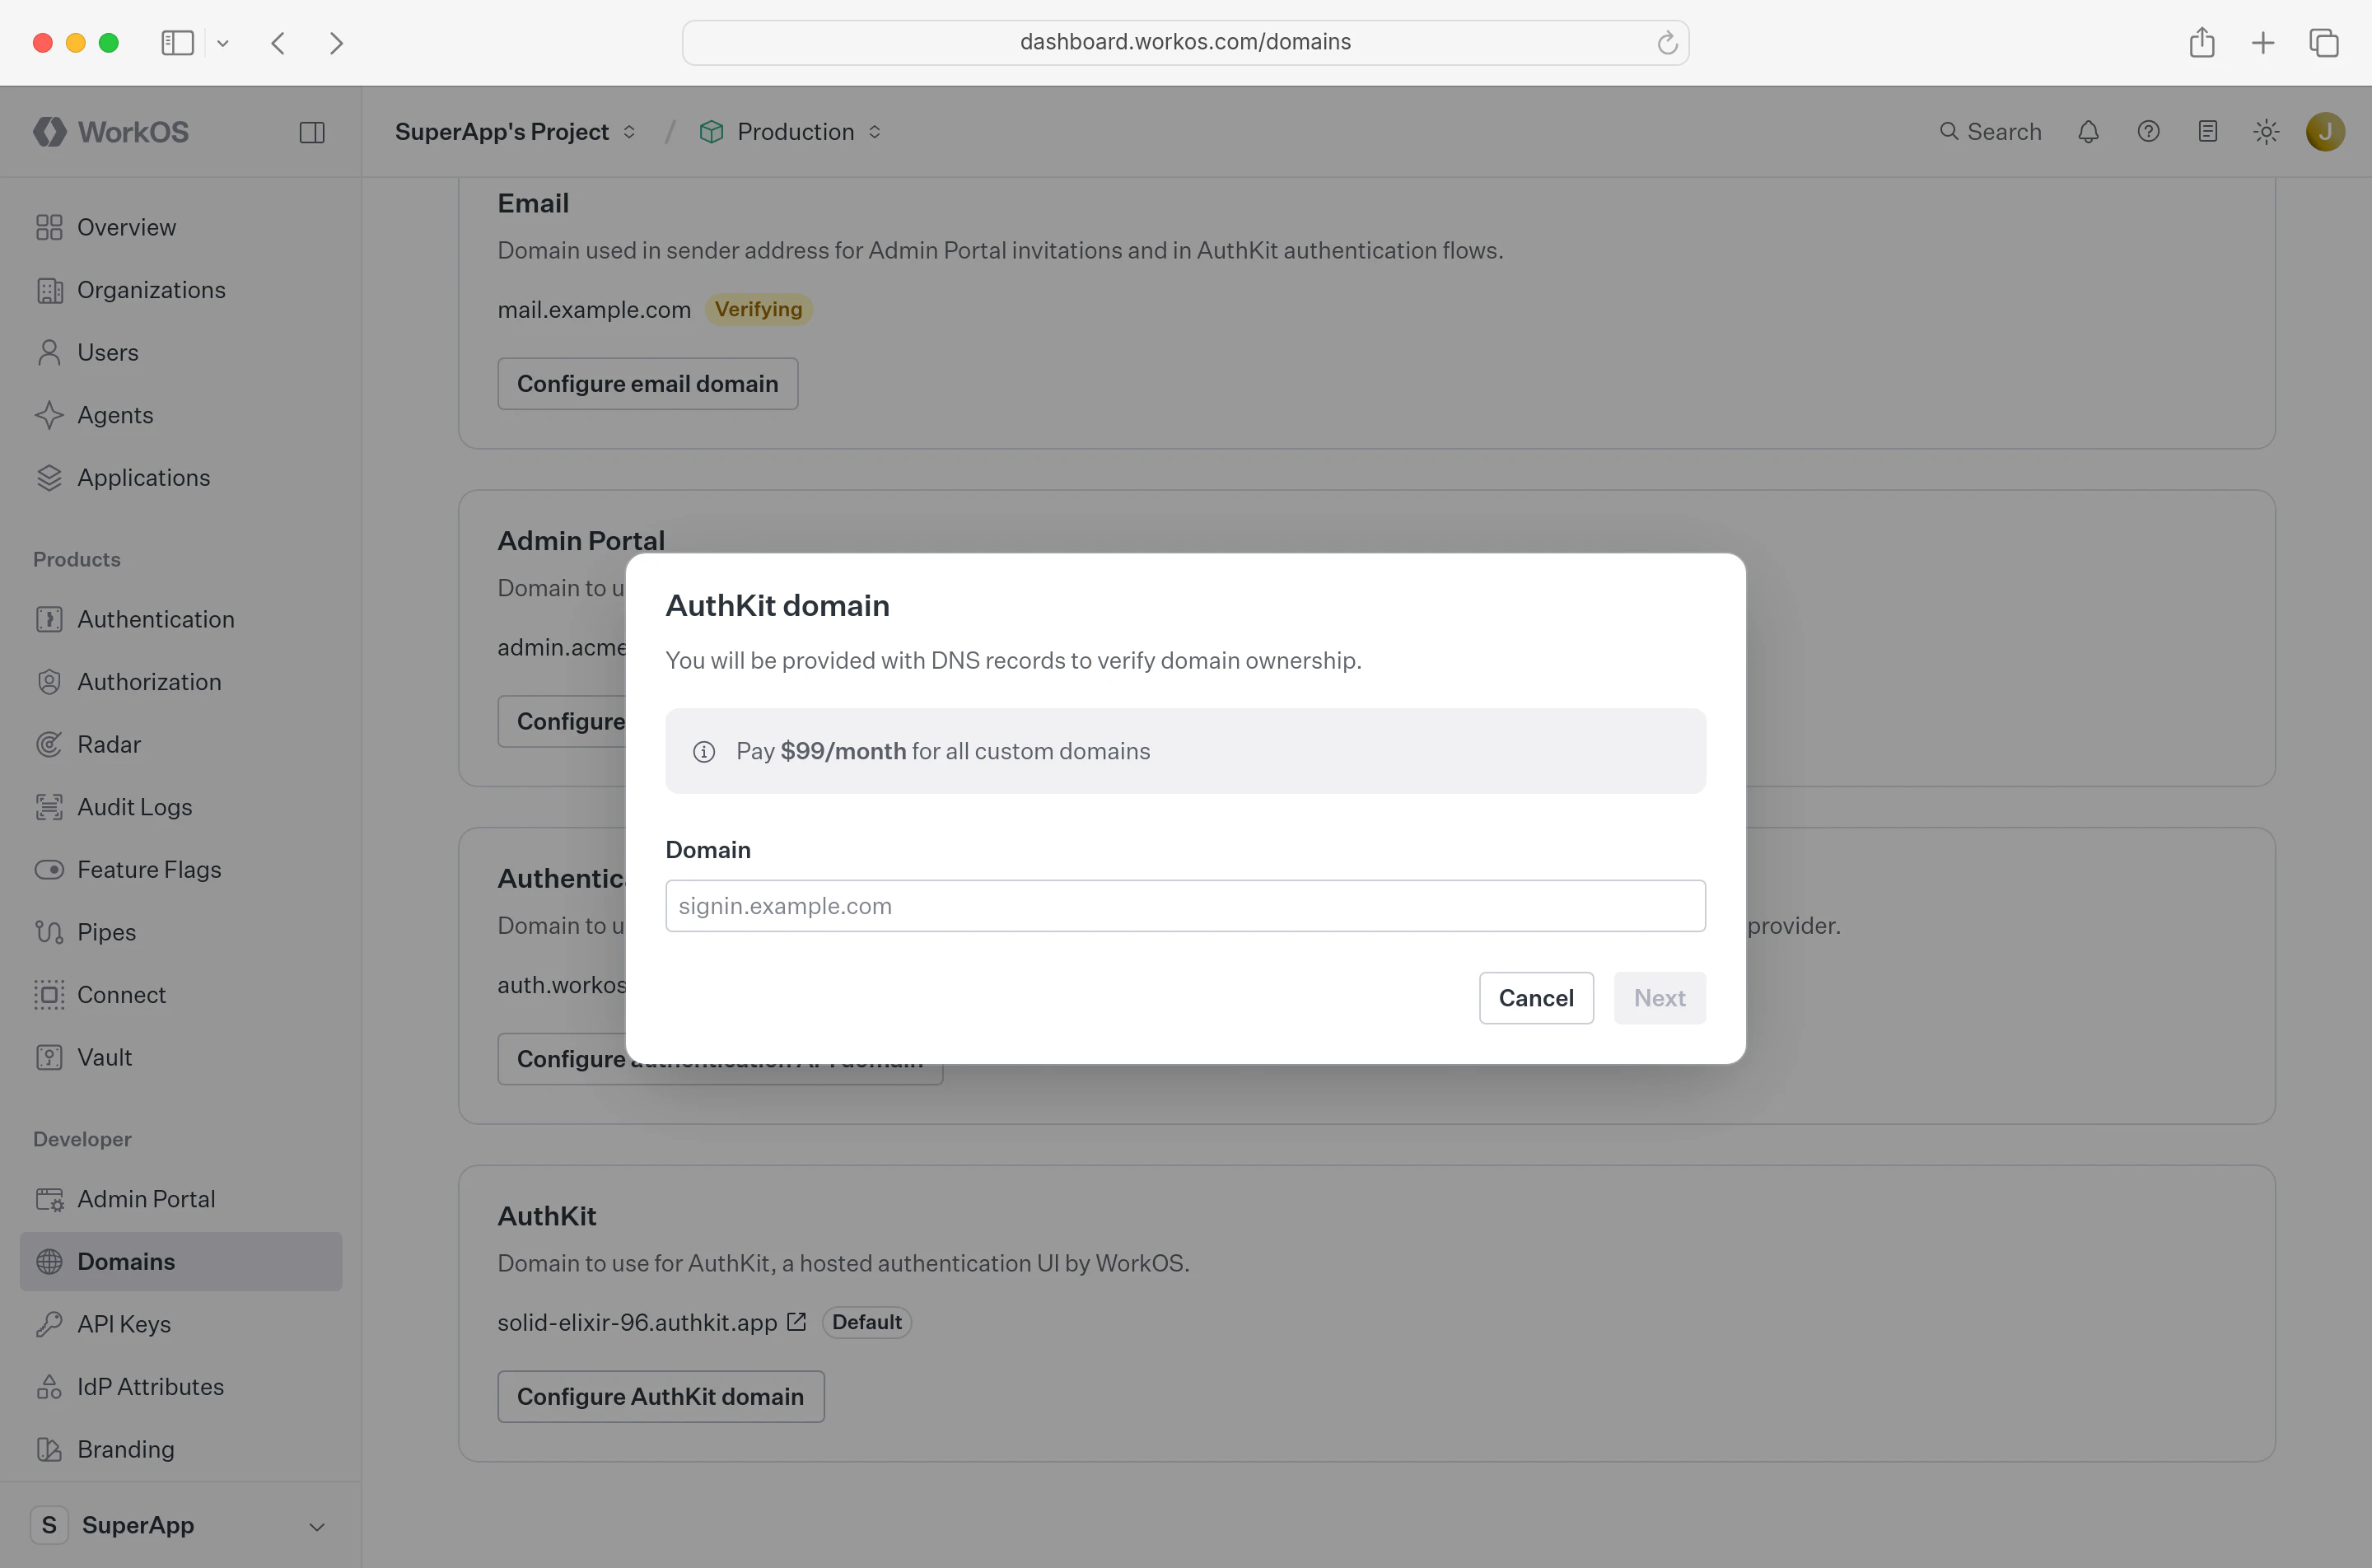Click the Admin Portal sidebar icon
The height and width of the screenshot is (1568, 2372).
pos(49,1199)
